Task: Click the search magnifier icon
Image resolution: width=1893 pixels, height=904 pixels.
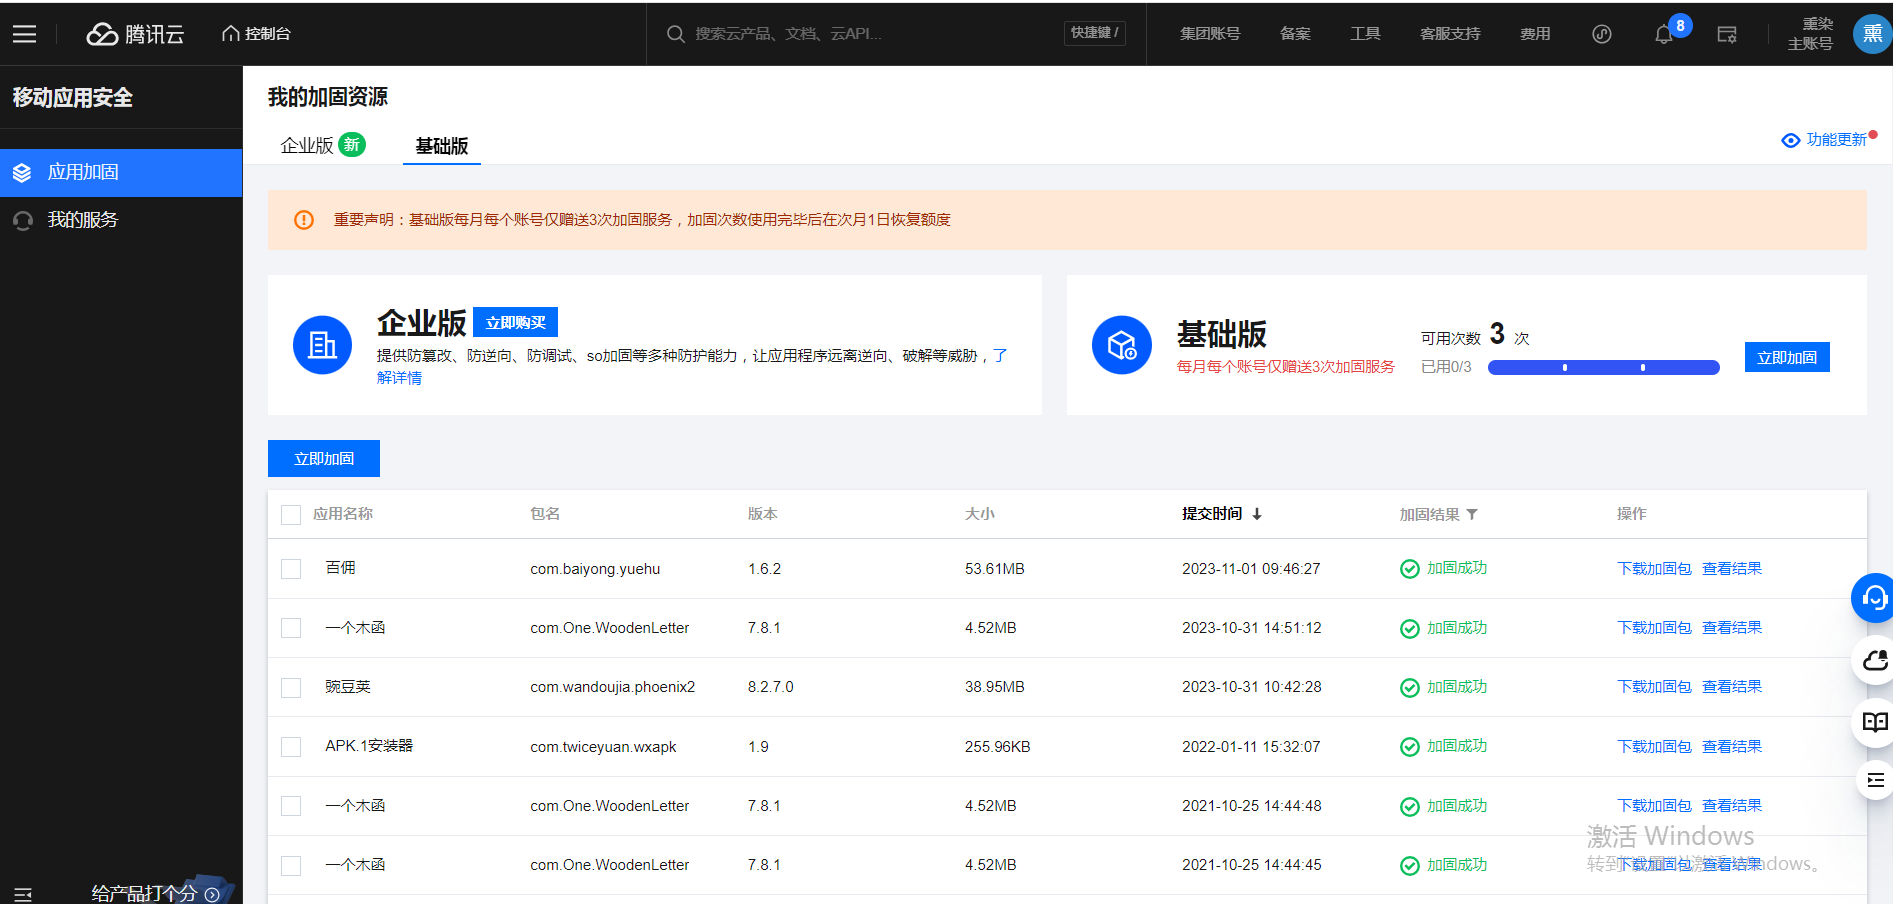Action: pyautogui.click(x=676, y=34)
